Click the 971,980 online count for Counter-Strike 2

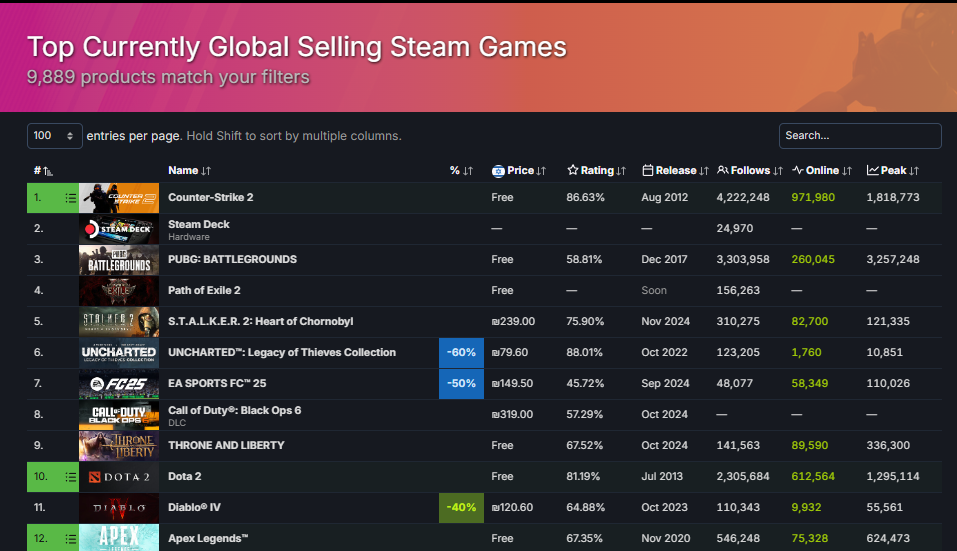point(813,198)
